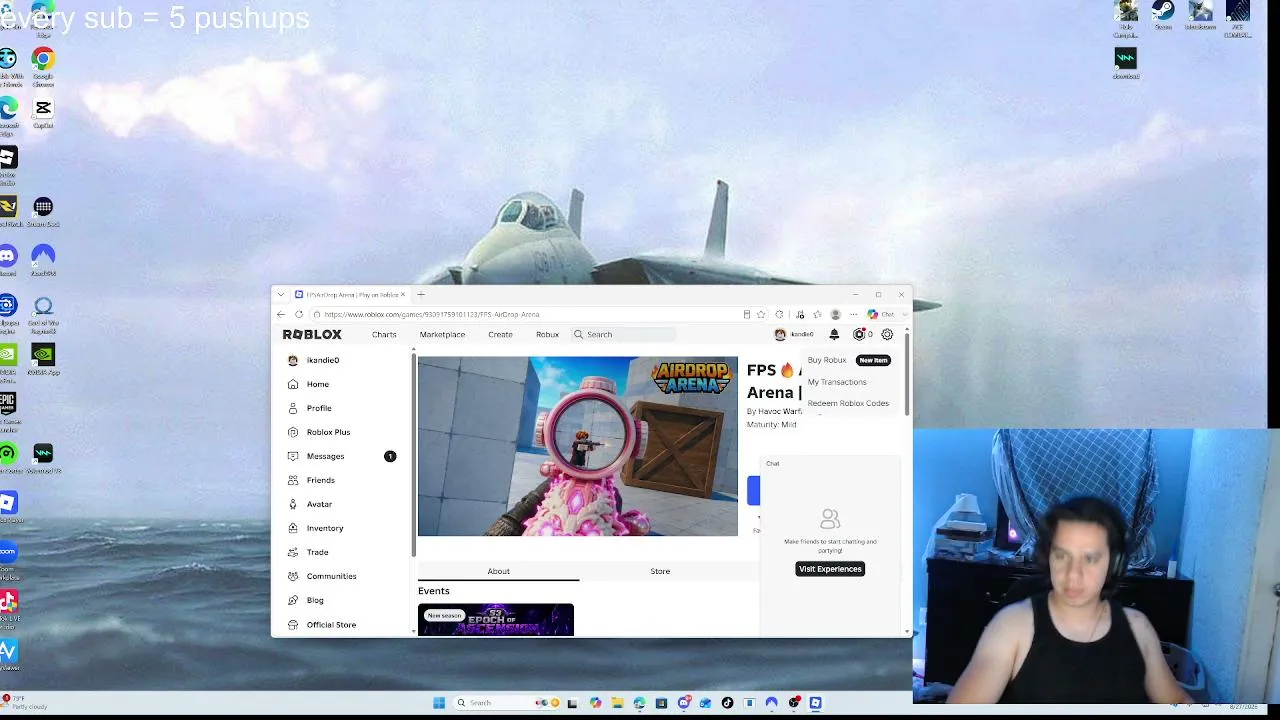
Task: Click the weather widget on the taskbar
Action: point(24,702)
